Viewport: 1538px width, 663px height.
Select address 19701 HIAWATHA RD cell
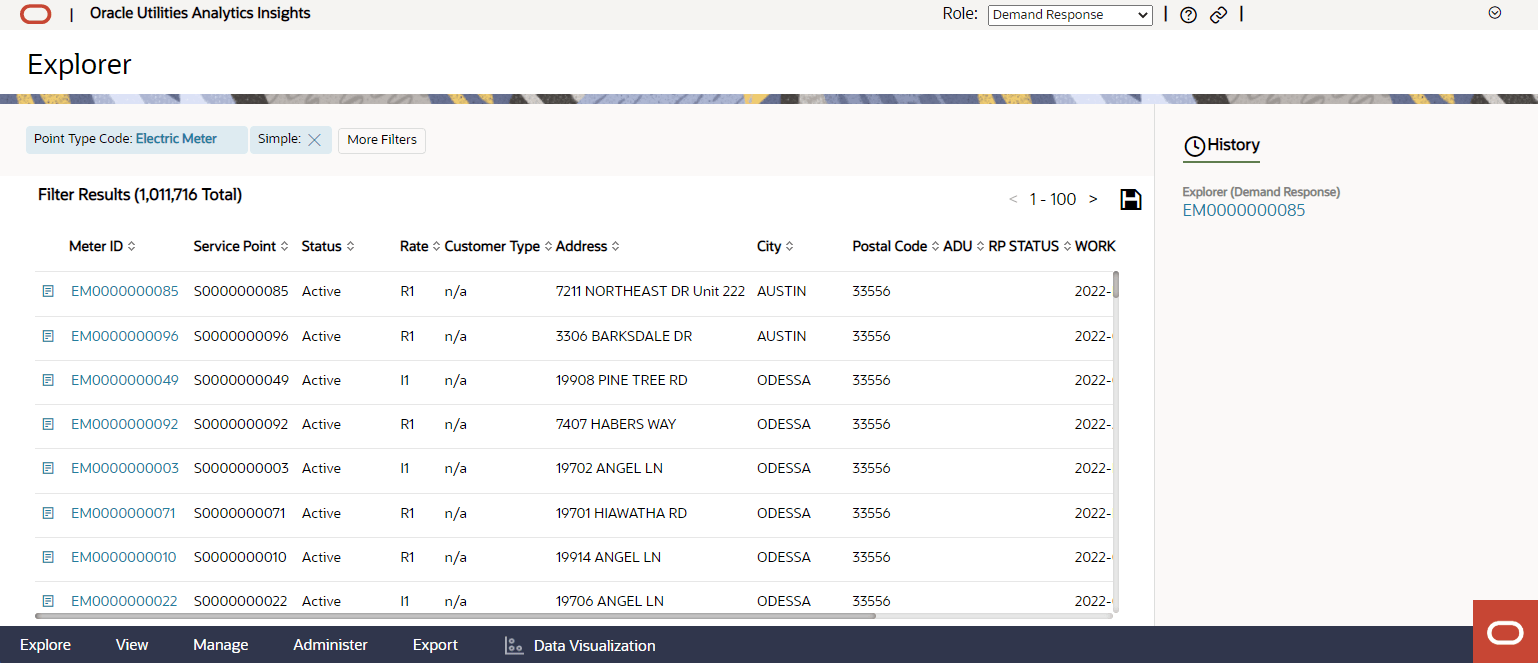tap(621, 513)
